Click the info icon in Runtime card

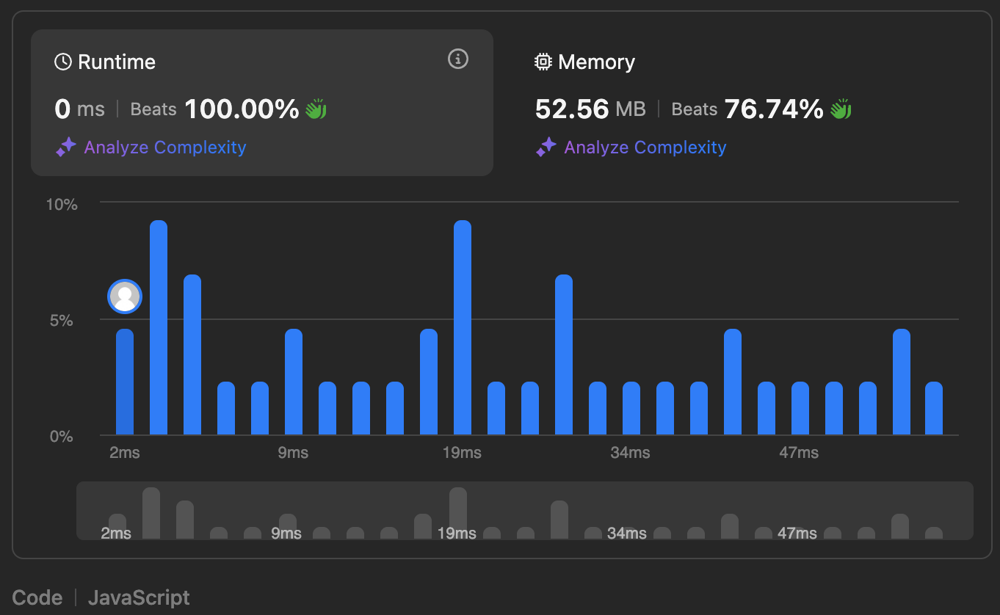point(458,60)
